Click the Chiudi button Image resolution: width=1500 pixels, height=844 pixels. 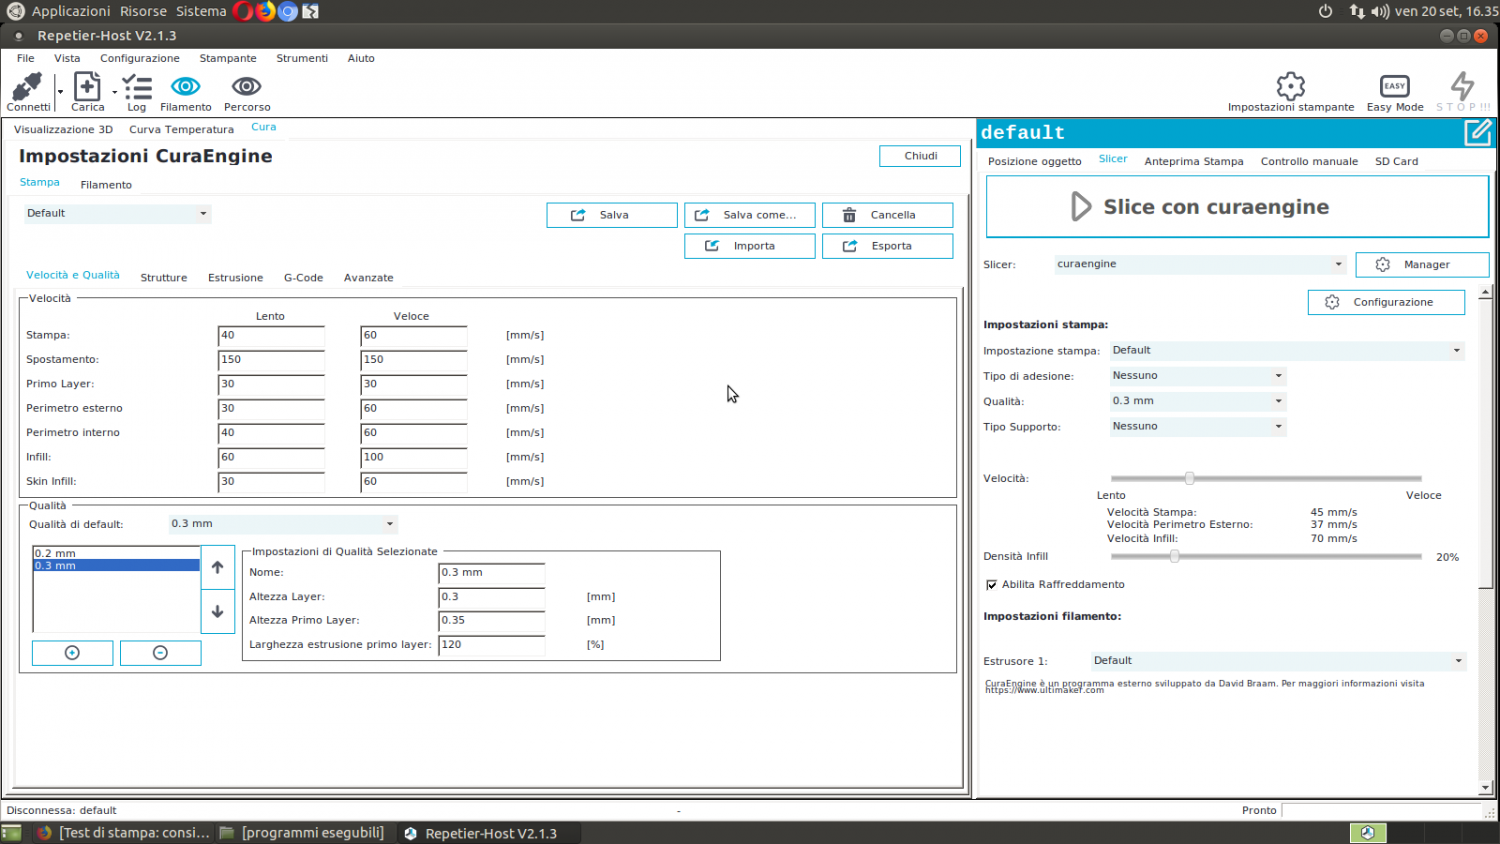[920, 156]
